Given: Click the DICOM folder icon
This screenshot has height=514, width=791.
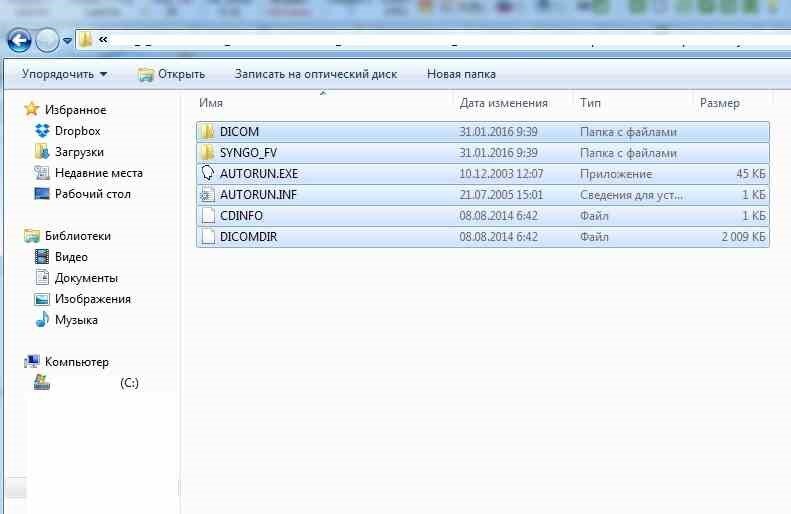Looking at the screenshot, I should [207, 132].
